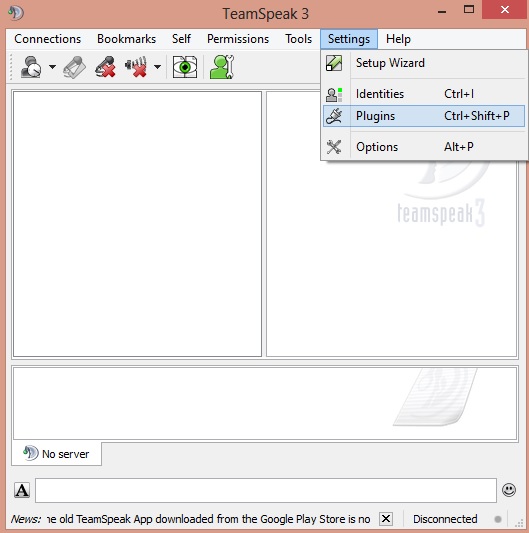Click the connection status indicator dot
Image resolution: width=529 pixels, height=533 pixels.
498,519
